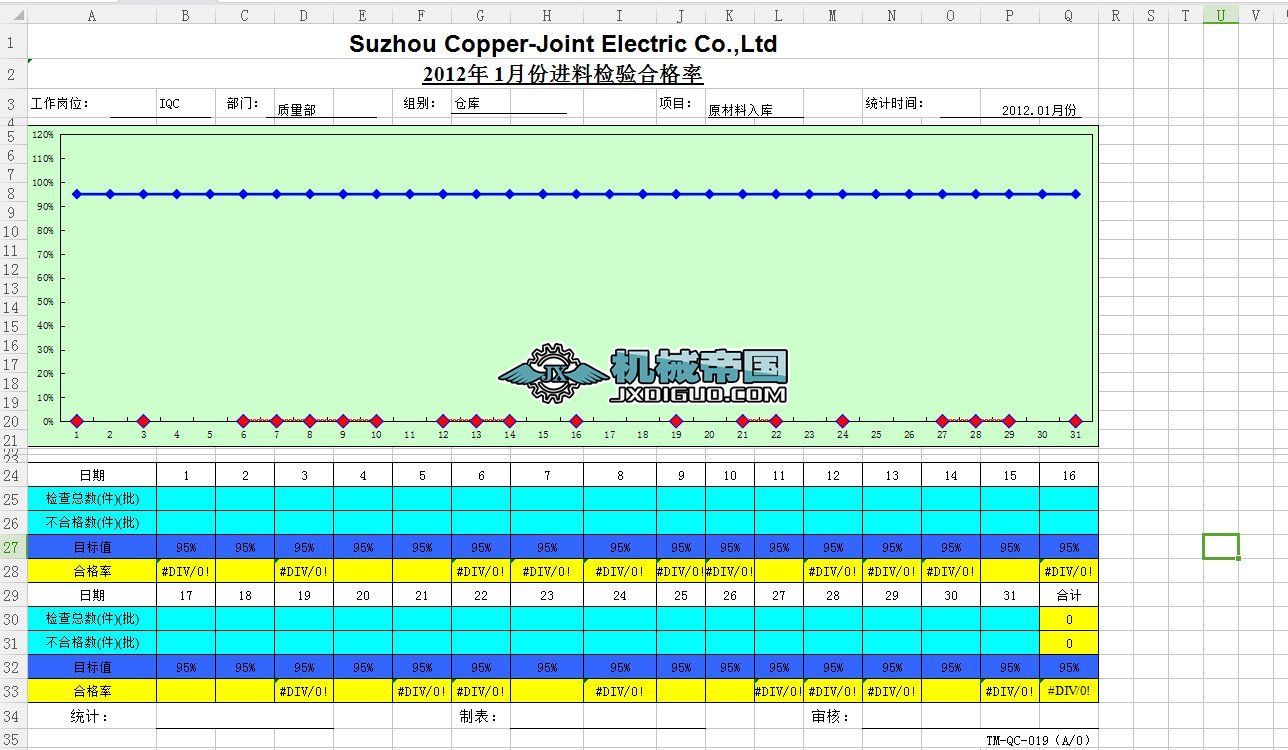This screenshot has height=750, width=1288.
Task: Select date cell 17 in row 29
Action: click(x=186, y=595)
